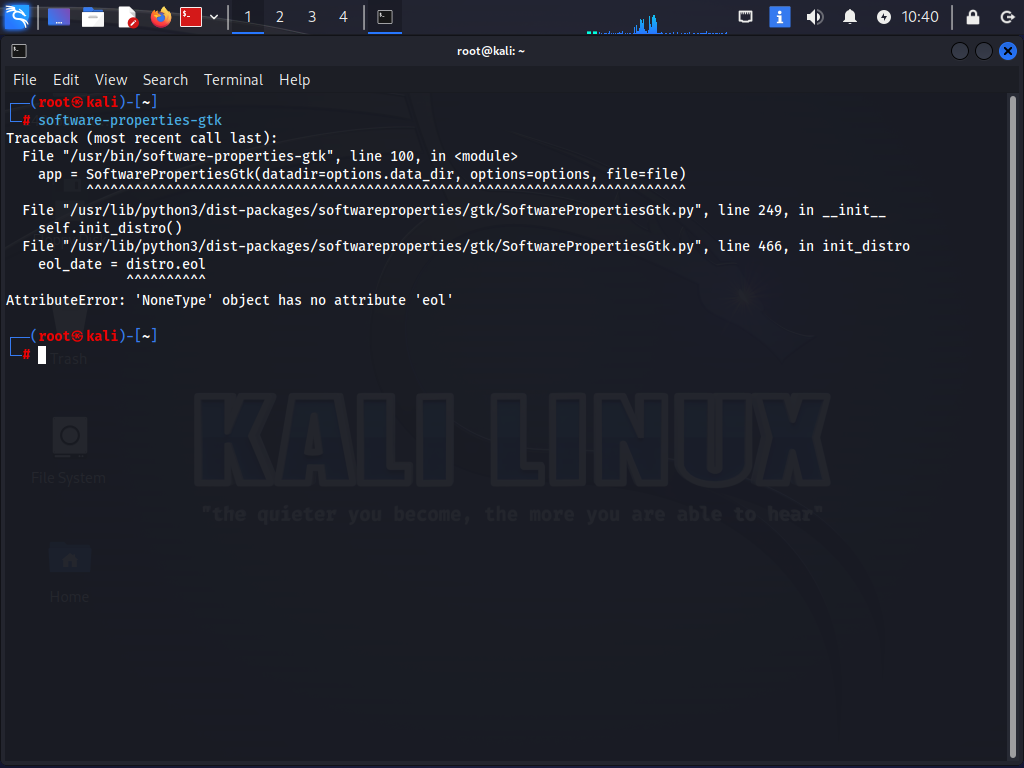
Task: Click the 'Traceback (most recent call last):' line
Action: click(x=142, y=138)
